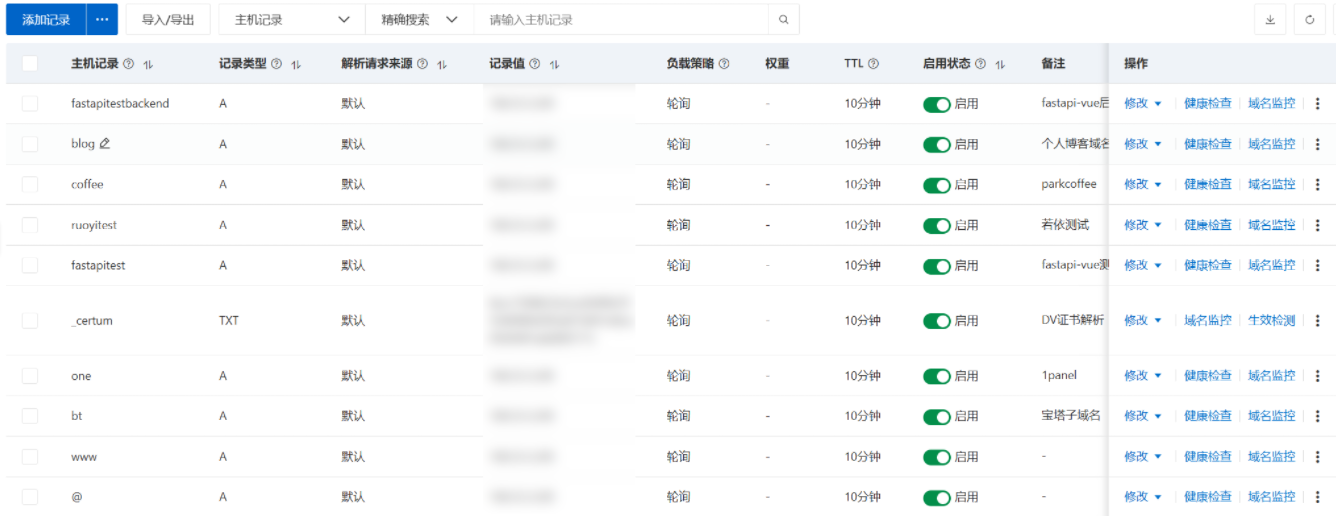
Task: Sort by 启用状态 column
Action: pos(1000,64)
